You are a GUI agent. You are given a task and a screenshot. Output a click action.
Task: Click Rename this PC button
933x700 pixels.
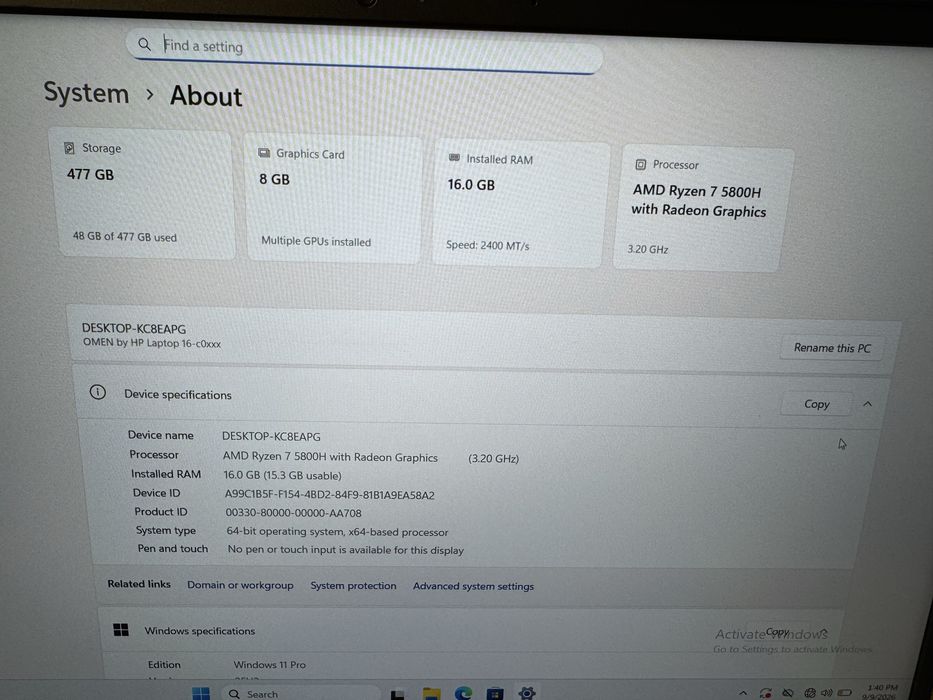pos(832,348)
